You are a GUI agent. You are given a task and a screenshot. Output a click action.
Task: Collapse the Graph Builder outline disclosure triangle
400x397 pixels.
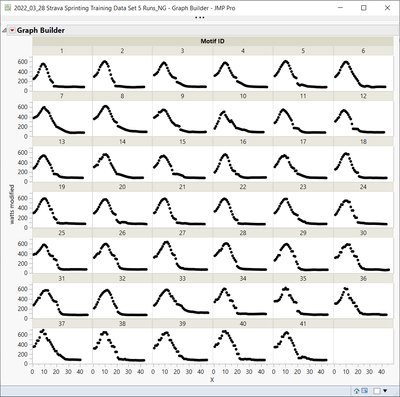click(4, 30)
